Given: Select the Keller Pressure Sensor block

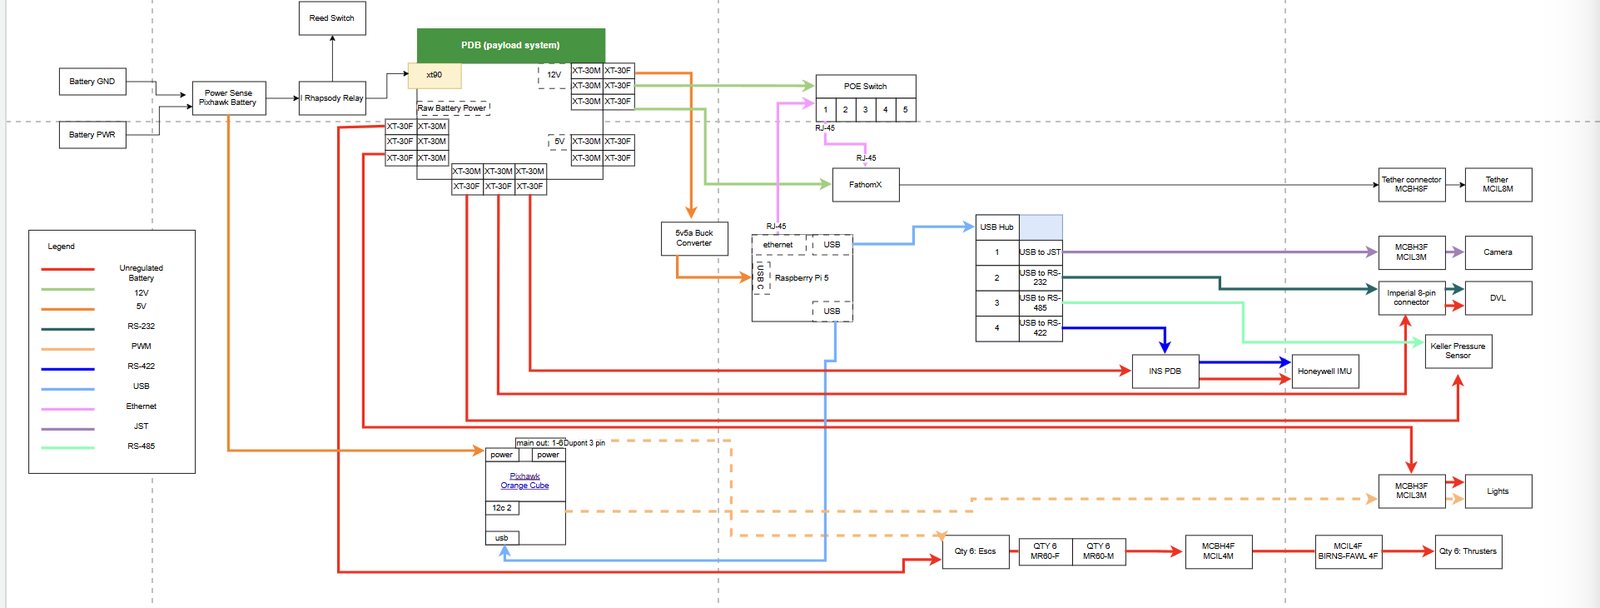Looking at the screenshot, I should pos(1458,351).
